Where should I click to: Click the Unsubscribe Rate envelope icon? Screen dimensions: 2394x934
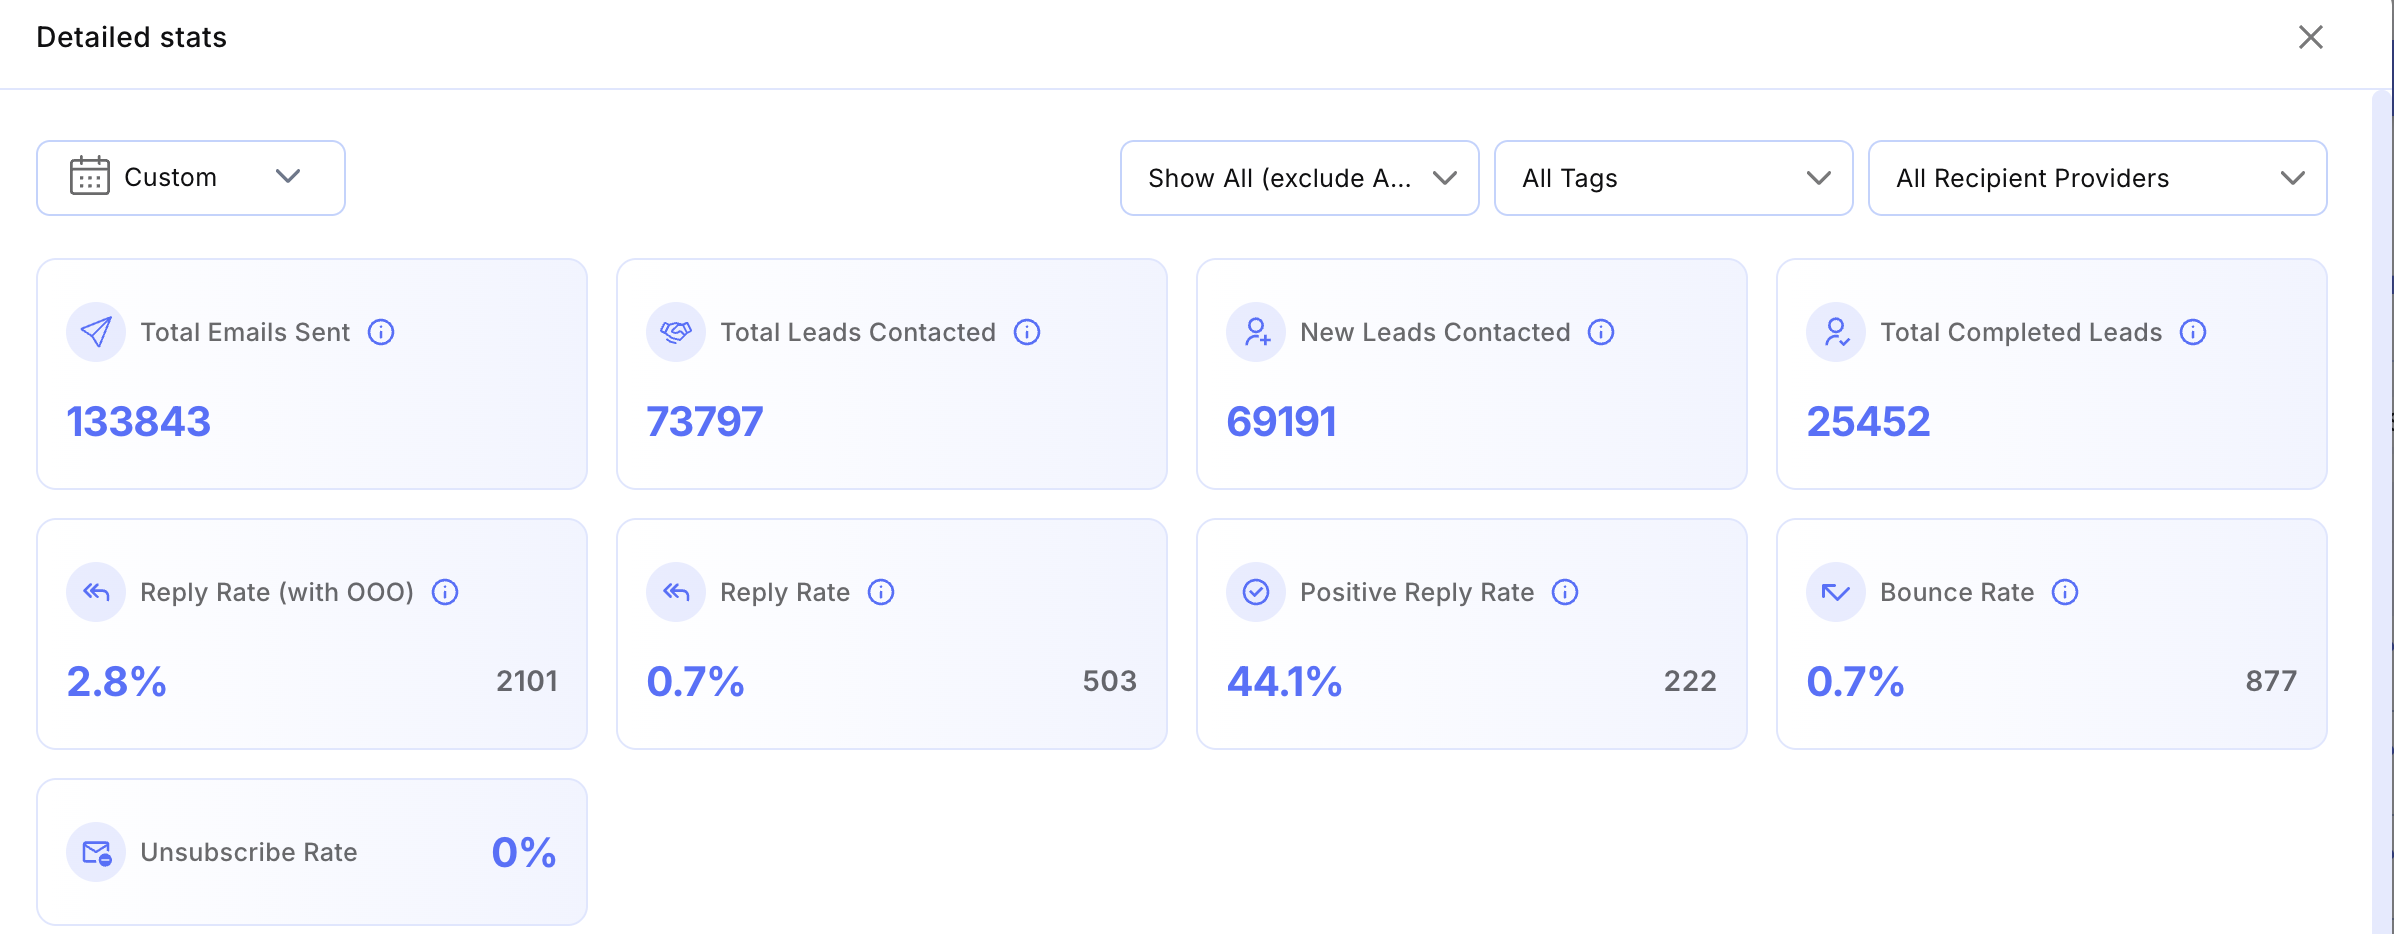[x=96, y=852]
